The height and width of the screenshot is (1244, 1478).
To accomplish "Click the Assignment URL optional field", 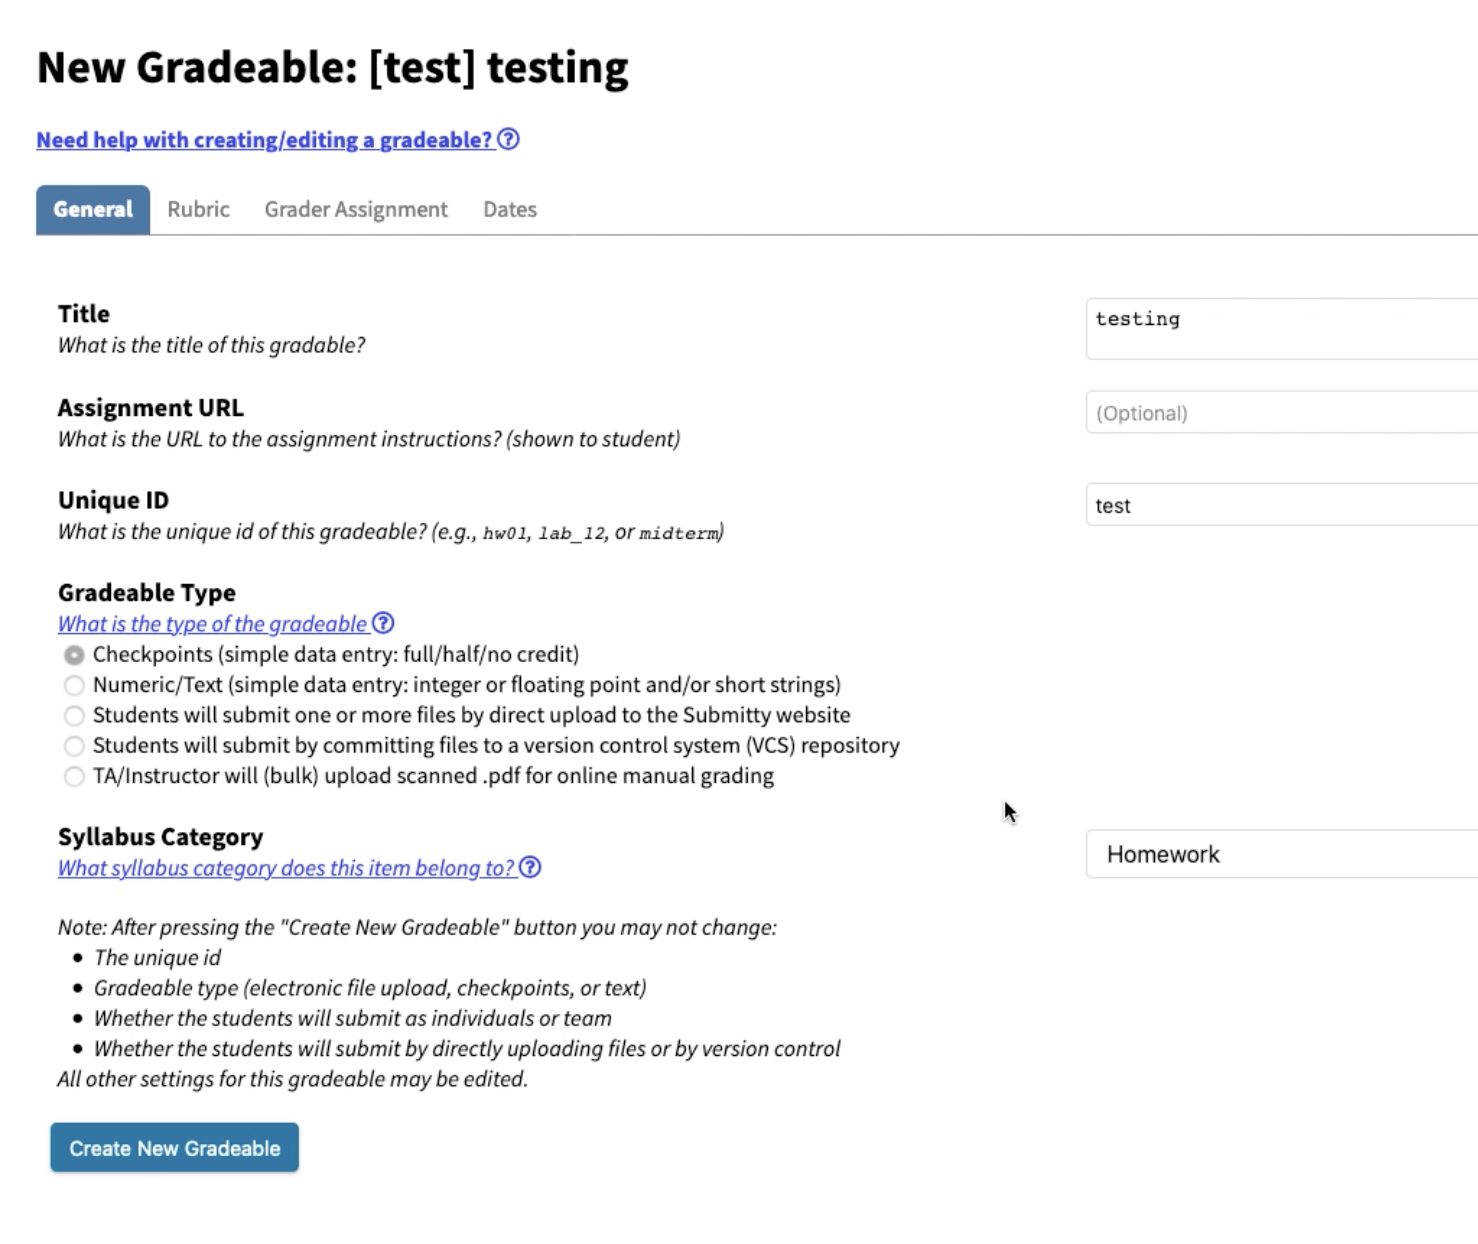I will pos(1282,412).
